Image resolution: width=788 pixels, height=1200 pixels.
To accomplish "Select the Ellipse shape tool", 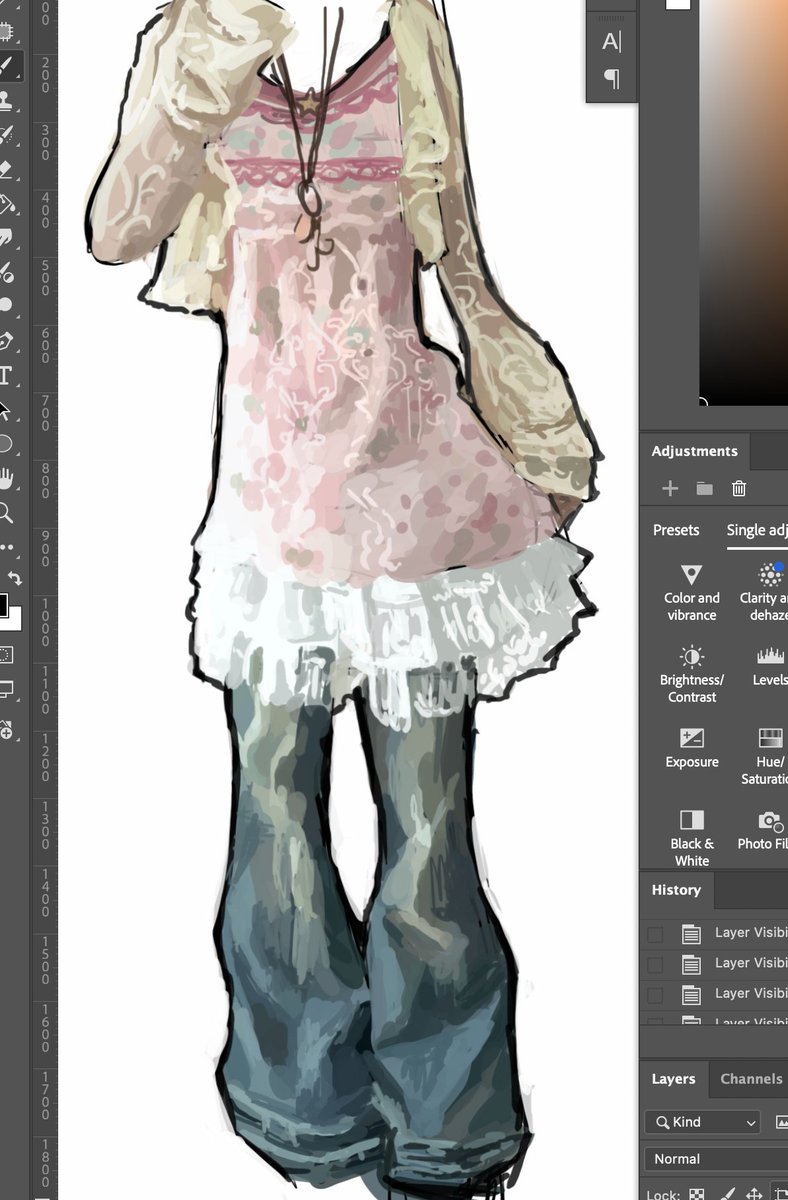I will (6, 444).
